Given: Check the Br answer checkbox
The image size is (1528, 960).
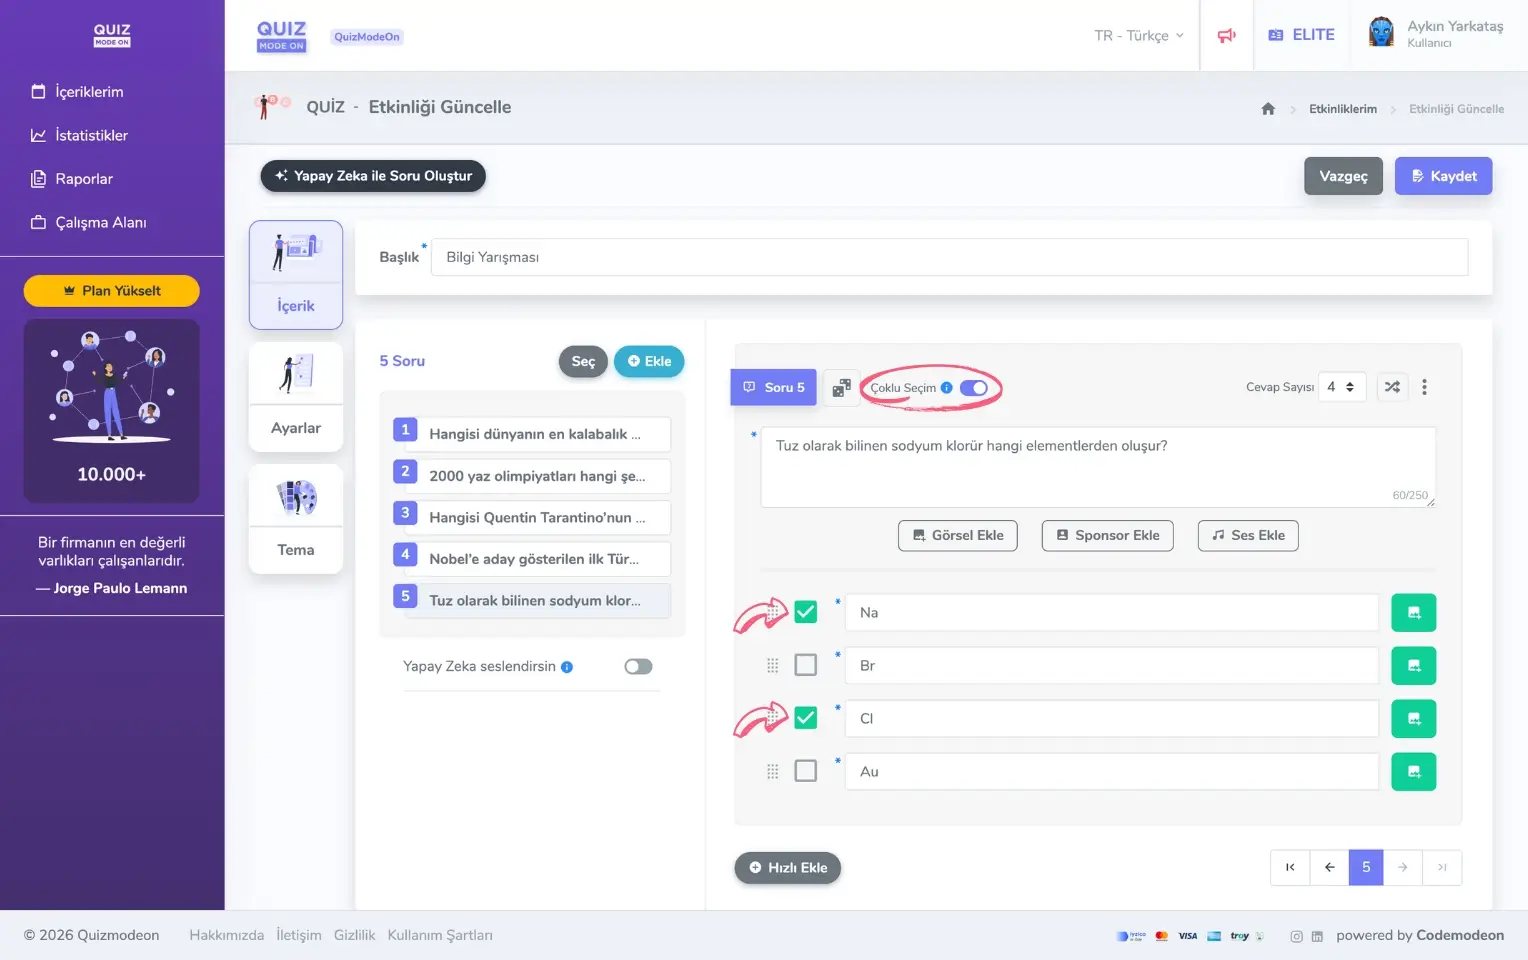Looking at the screenshot, I should (x=805, y=665).
